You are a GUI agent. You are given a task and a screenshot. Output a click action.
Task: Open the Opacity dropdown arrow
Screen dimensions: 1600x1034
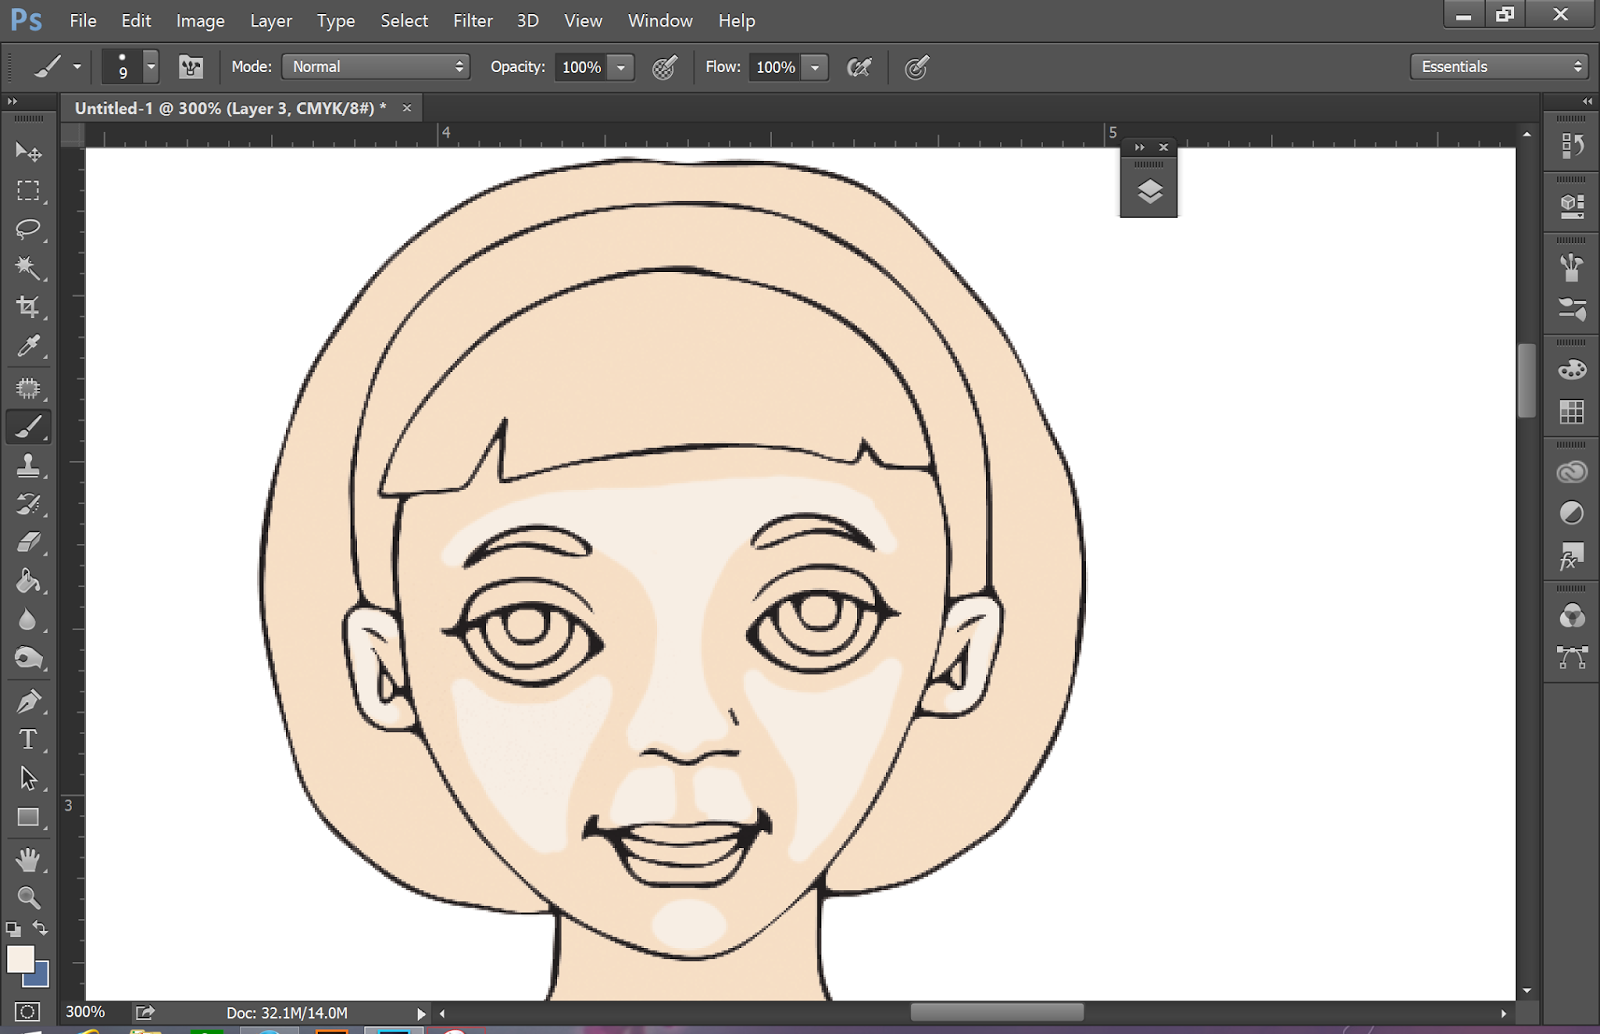621,67
